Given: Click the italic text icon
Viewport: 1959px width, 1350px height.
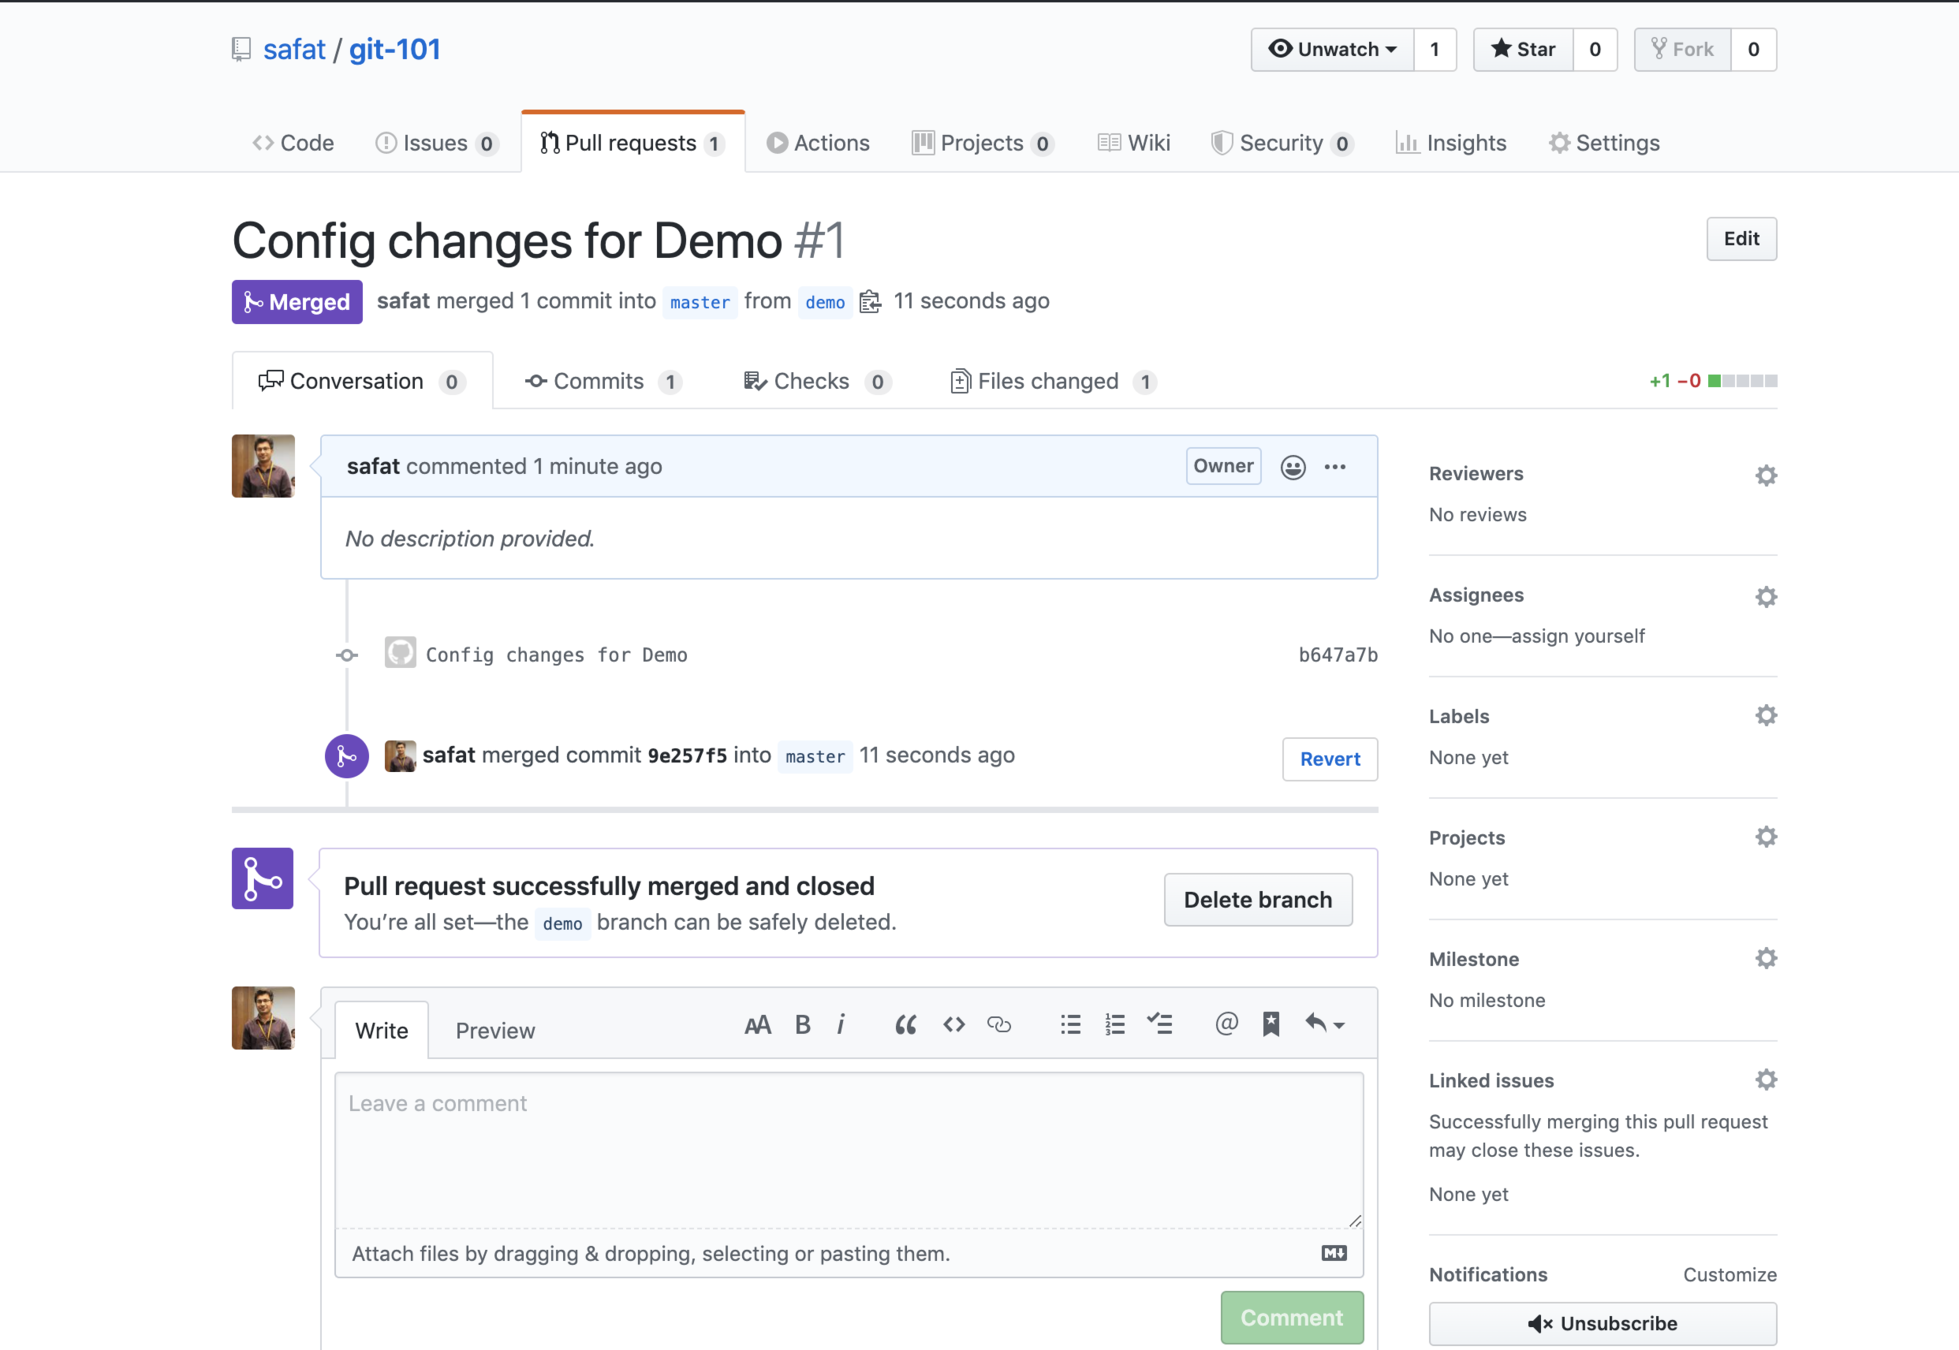Looking at the screenshot, I should pyautogui.click(x=841, y=1024).
